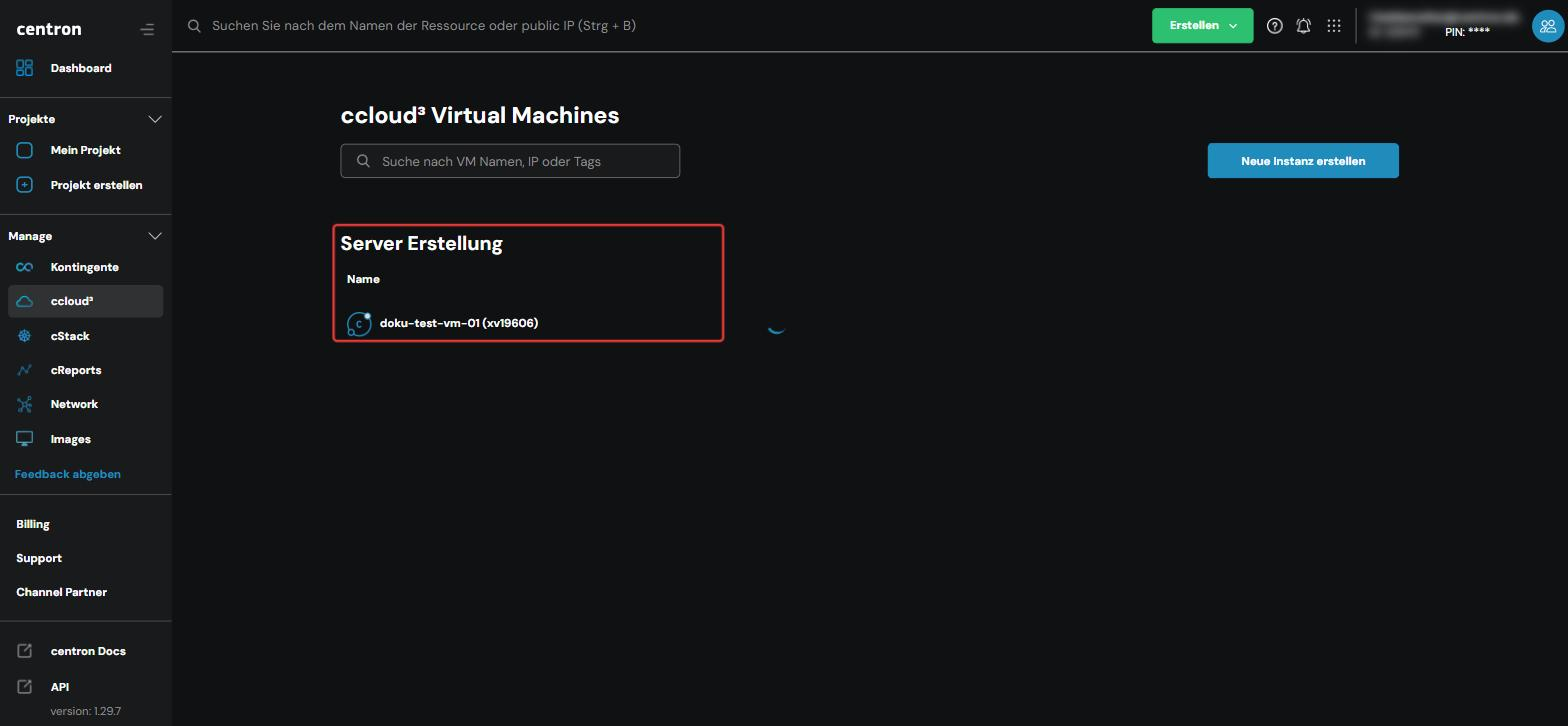Viewport: 1568px width, 726px height.
Task: Go to Billing page
Action: coord(33,524)
